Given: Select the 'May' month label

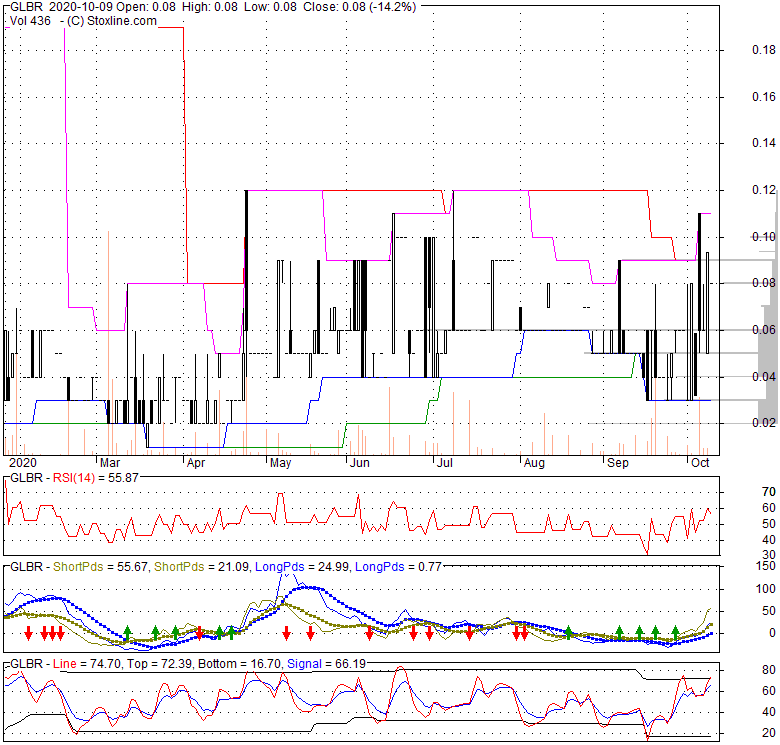Looking at the screenshot, I should (x=281, y=463).
